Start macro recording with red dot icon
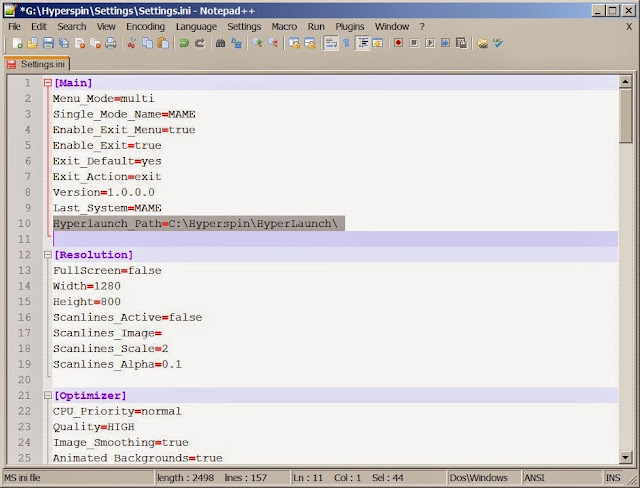The image size is (640, 488). coord(398,43)
